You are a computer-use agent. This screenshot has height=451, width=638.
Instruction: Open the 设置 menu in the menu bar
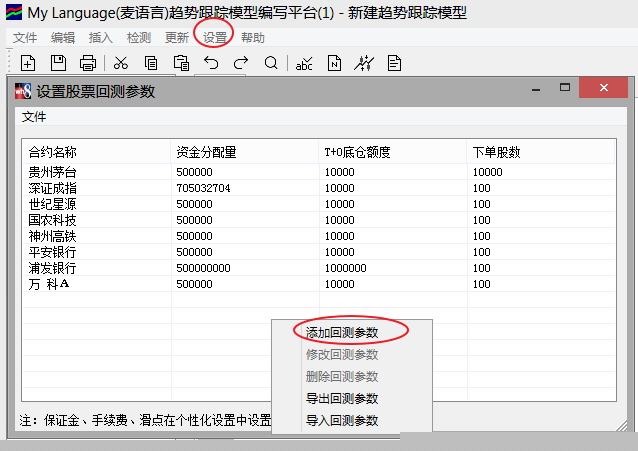(x=215, y=38)
